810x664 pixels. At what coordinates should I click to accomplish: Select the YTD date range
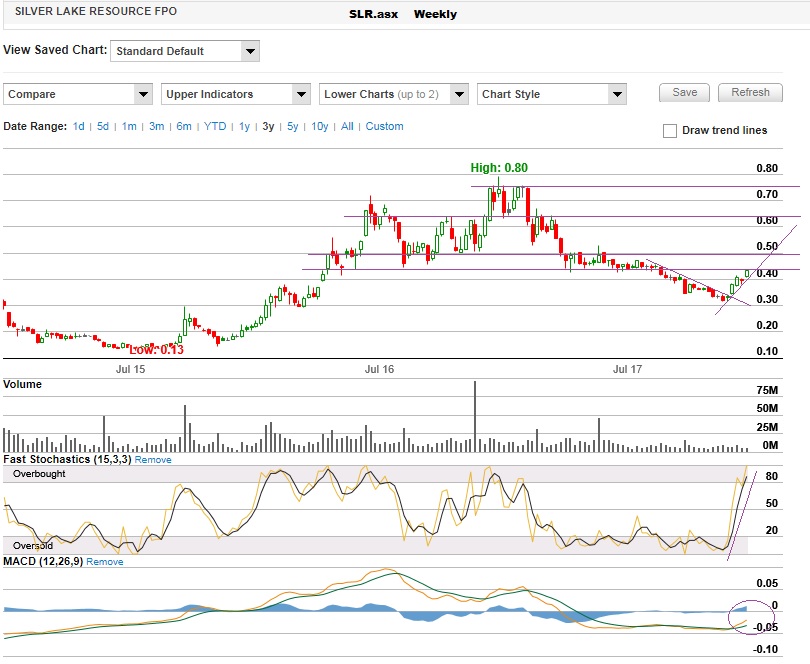coord(215,127)
